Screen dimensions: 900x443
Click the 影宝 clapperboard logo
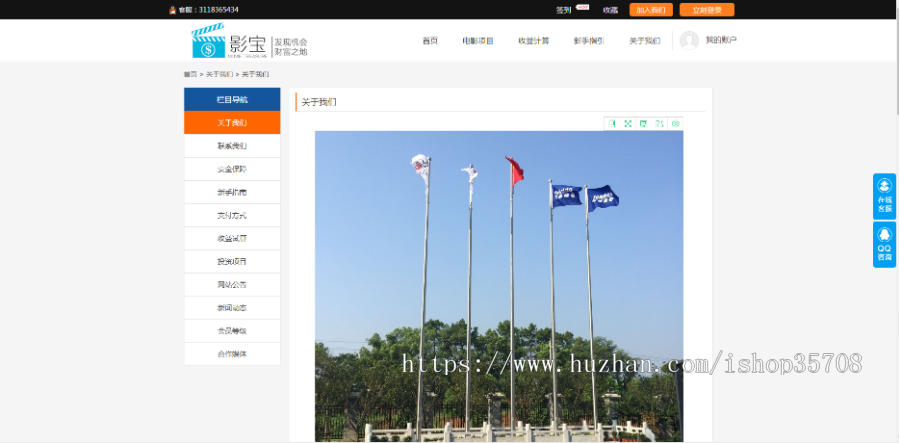click(208, 41)
